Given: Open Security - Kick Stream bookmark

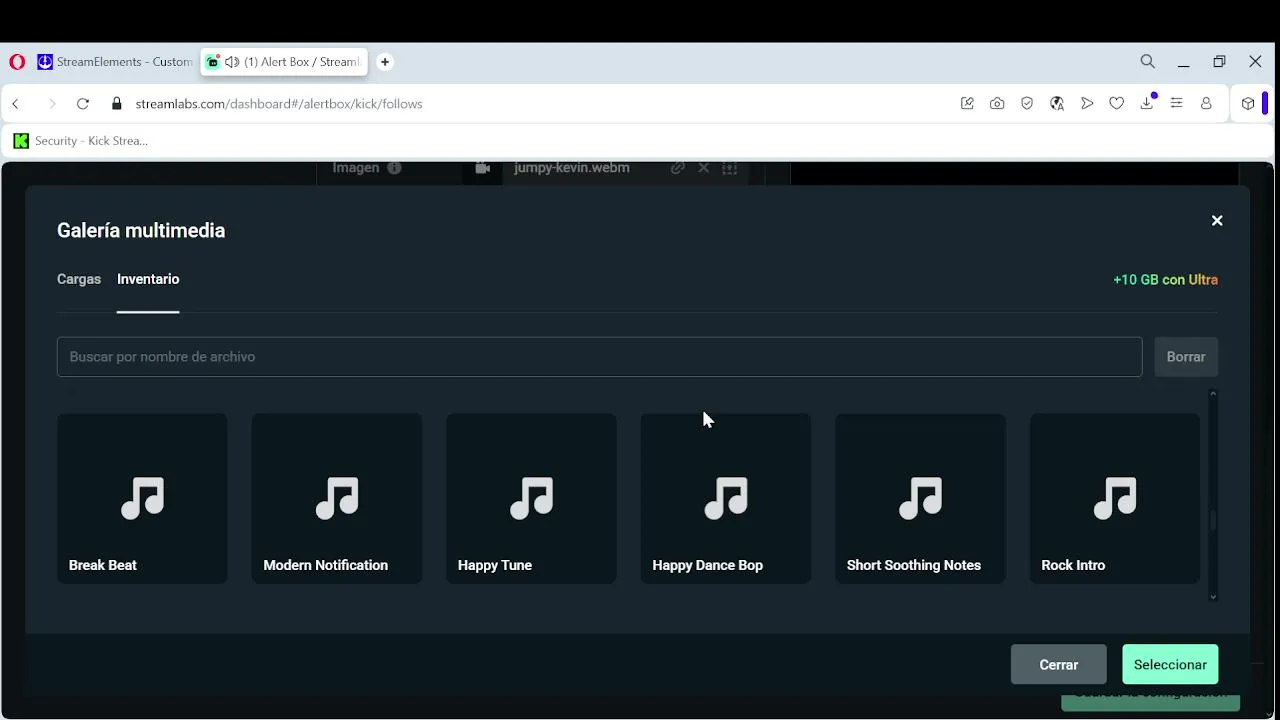Looking at the screenshot, I should (x=80, y=141).
